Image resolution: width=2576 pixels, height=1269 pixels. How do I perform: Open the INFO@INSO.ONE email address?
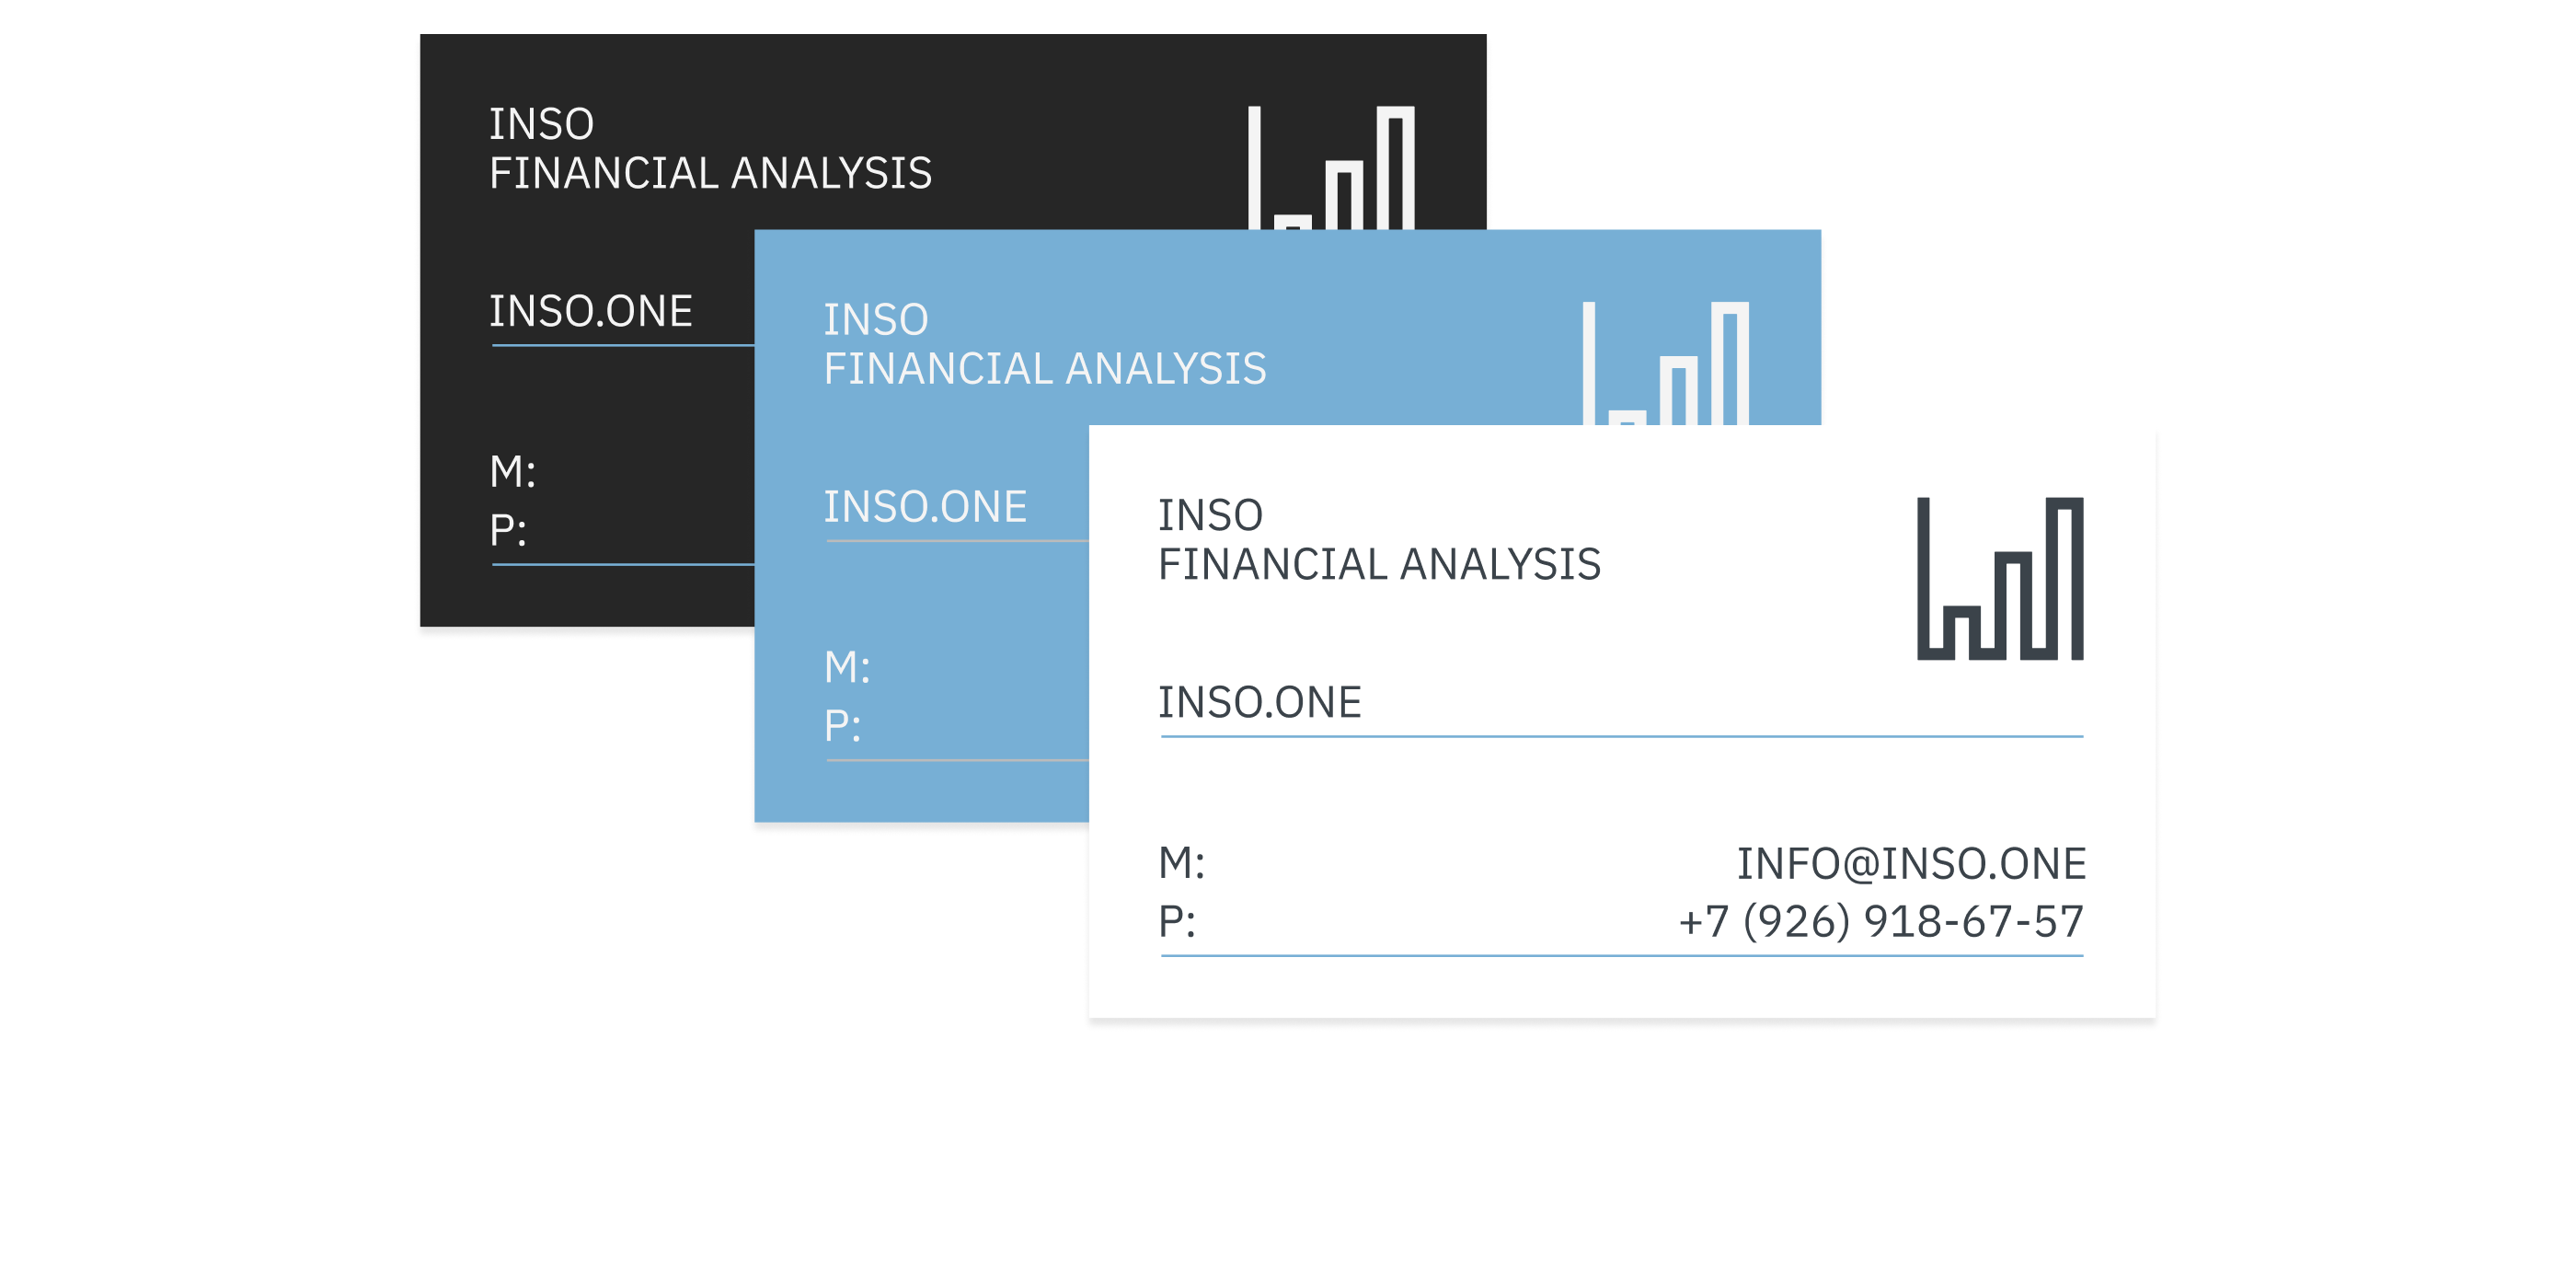(1911, 863)
